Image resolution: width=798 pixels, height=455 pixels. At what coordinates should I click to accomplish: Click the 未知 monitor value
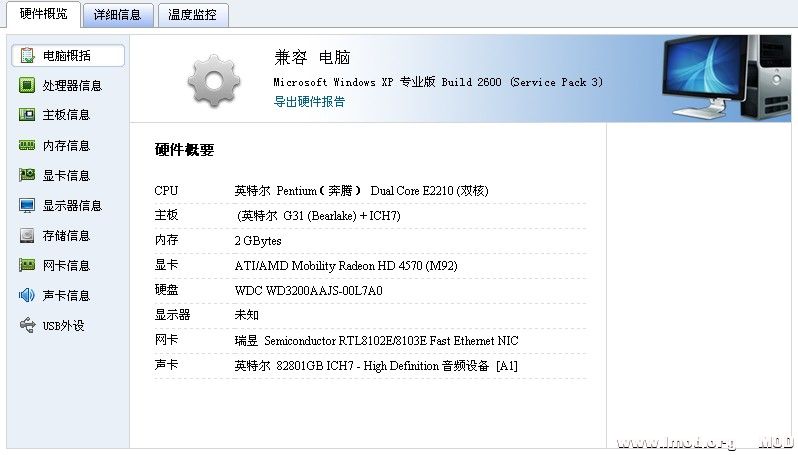tap(246, 315)
